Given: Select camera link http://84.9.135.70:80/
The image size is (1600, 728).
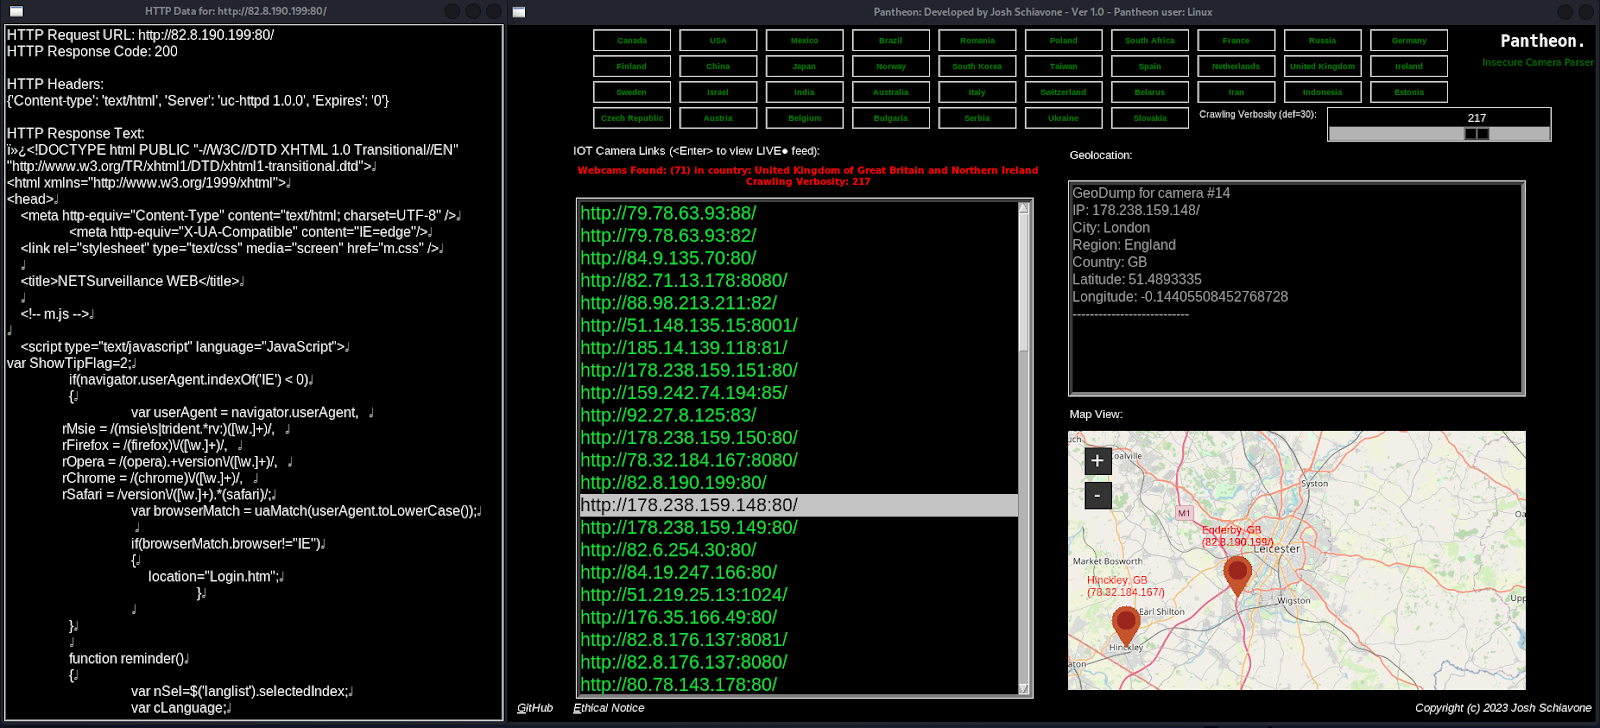Looking at the screenshot, I should (798, 258).
